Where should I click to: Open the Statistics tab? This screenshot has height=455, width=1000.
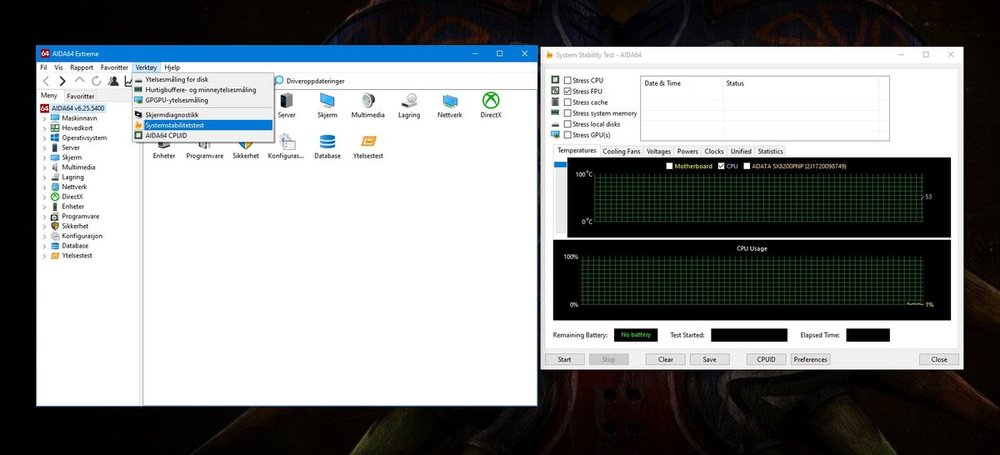pos(770,151)
